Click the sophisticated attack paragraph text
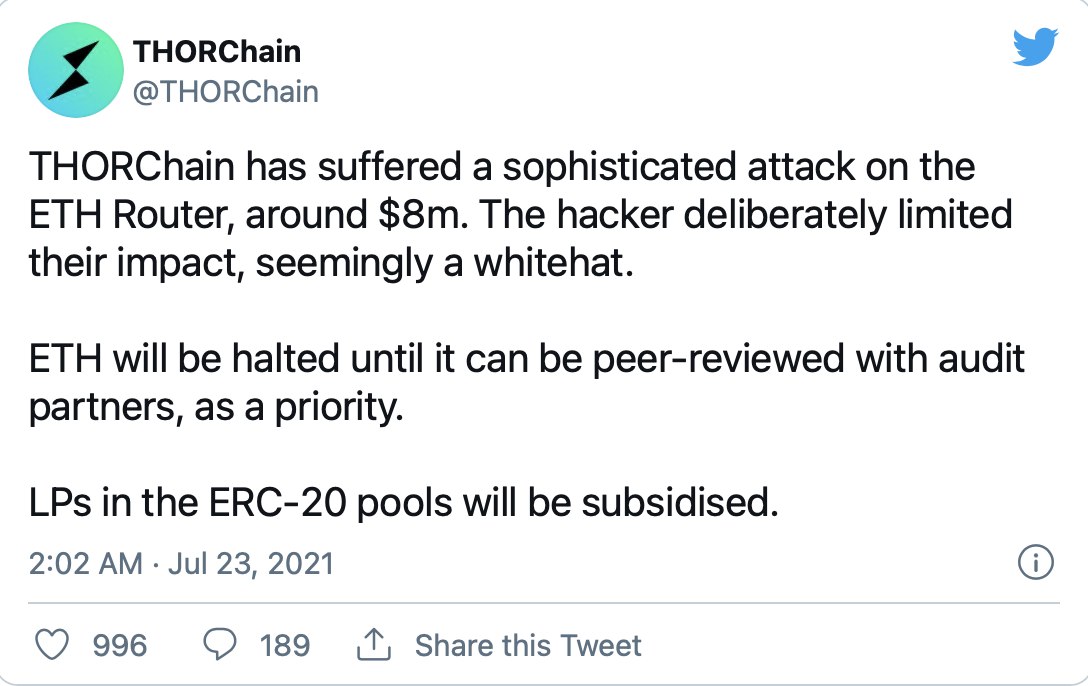 (520, 215)
